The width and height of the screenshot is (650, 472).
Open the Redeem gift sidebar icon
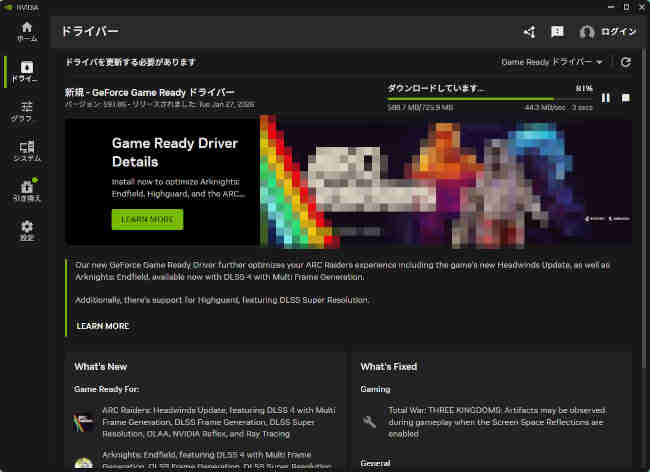[27, 190]
